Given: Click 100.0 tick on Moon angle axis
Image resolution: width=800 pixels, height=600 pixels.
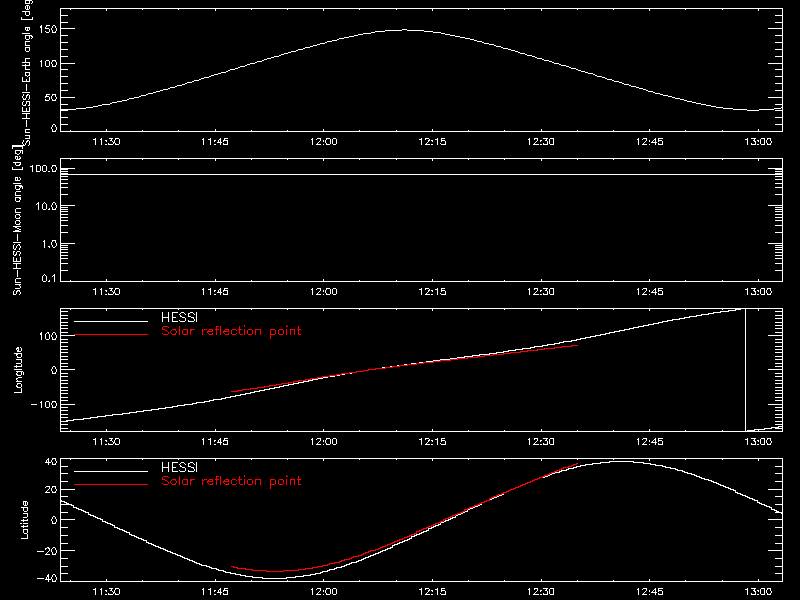Looking at the screenshot, I should point(43,169).
